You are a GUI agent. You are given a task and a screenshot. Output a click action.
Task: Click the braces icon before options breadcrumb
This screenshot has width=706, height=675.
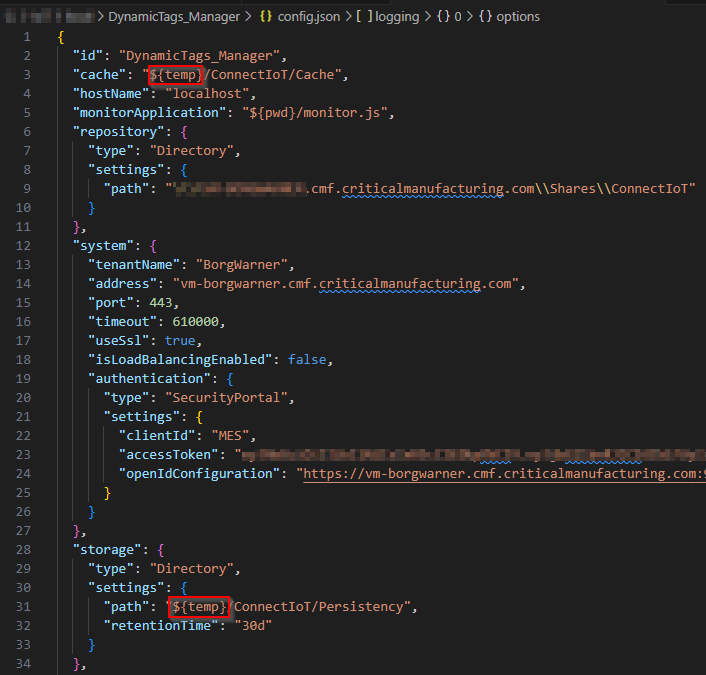coord(485,17)
